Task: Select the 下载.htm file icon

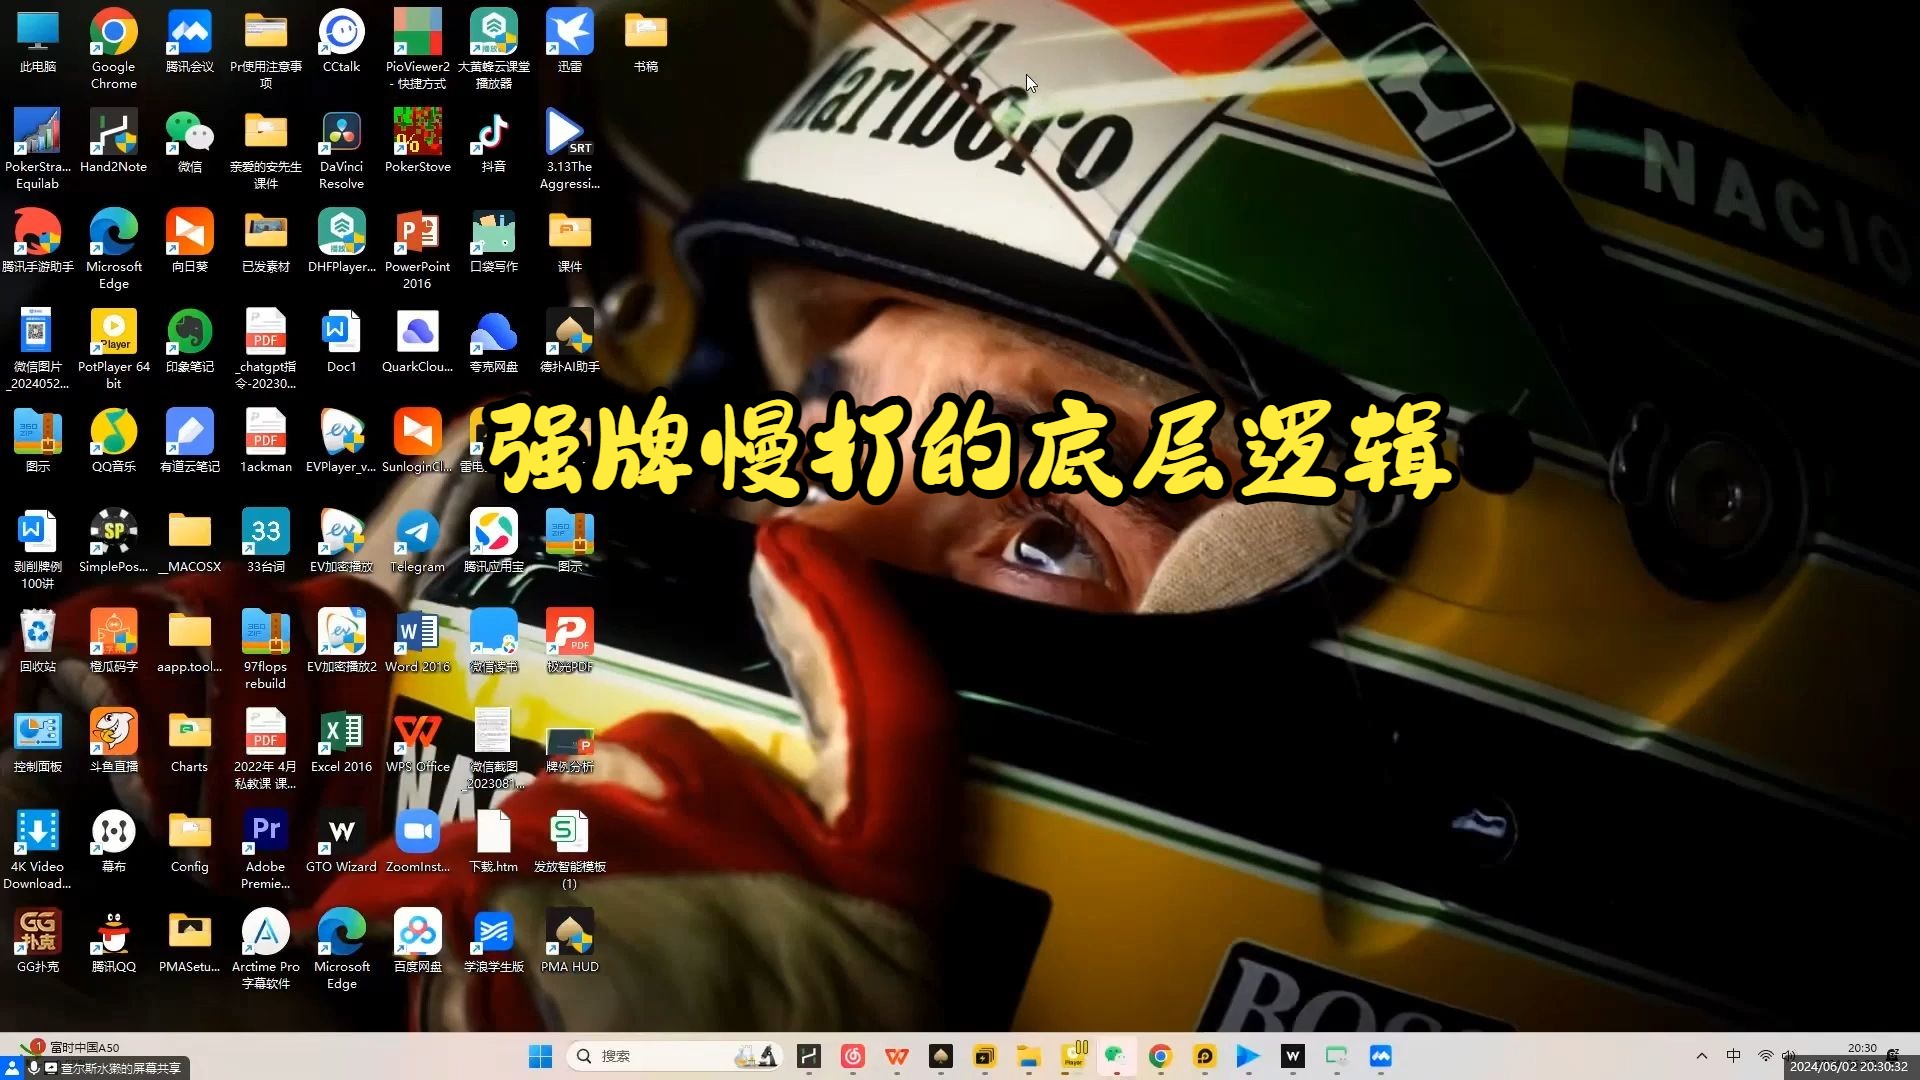Action: (x=493, y=842)
